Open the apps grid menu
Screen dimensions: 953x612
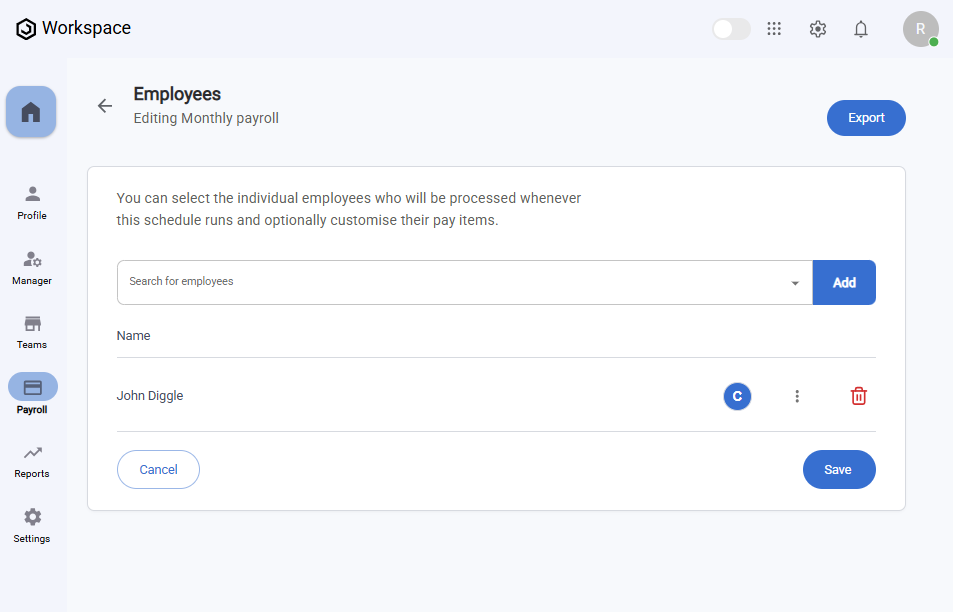pos(774,29)
